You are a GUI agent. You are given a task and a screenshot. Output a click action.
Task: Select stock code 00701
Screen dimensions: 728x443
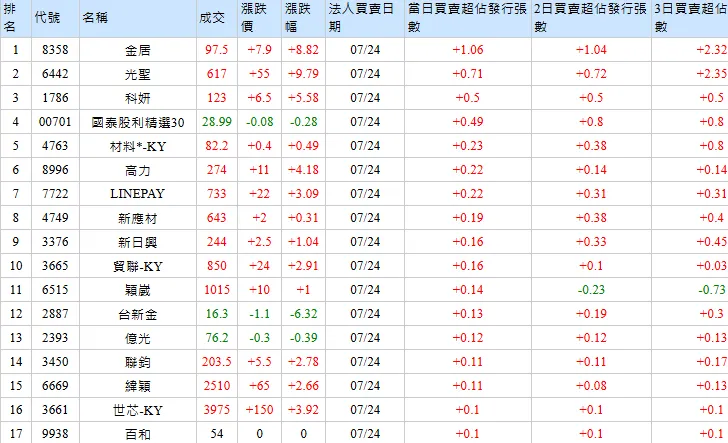55,122
